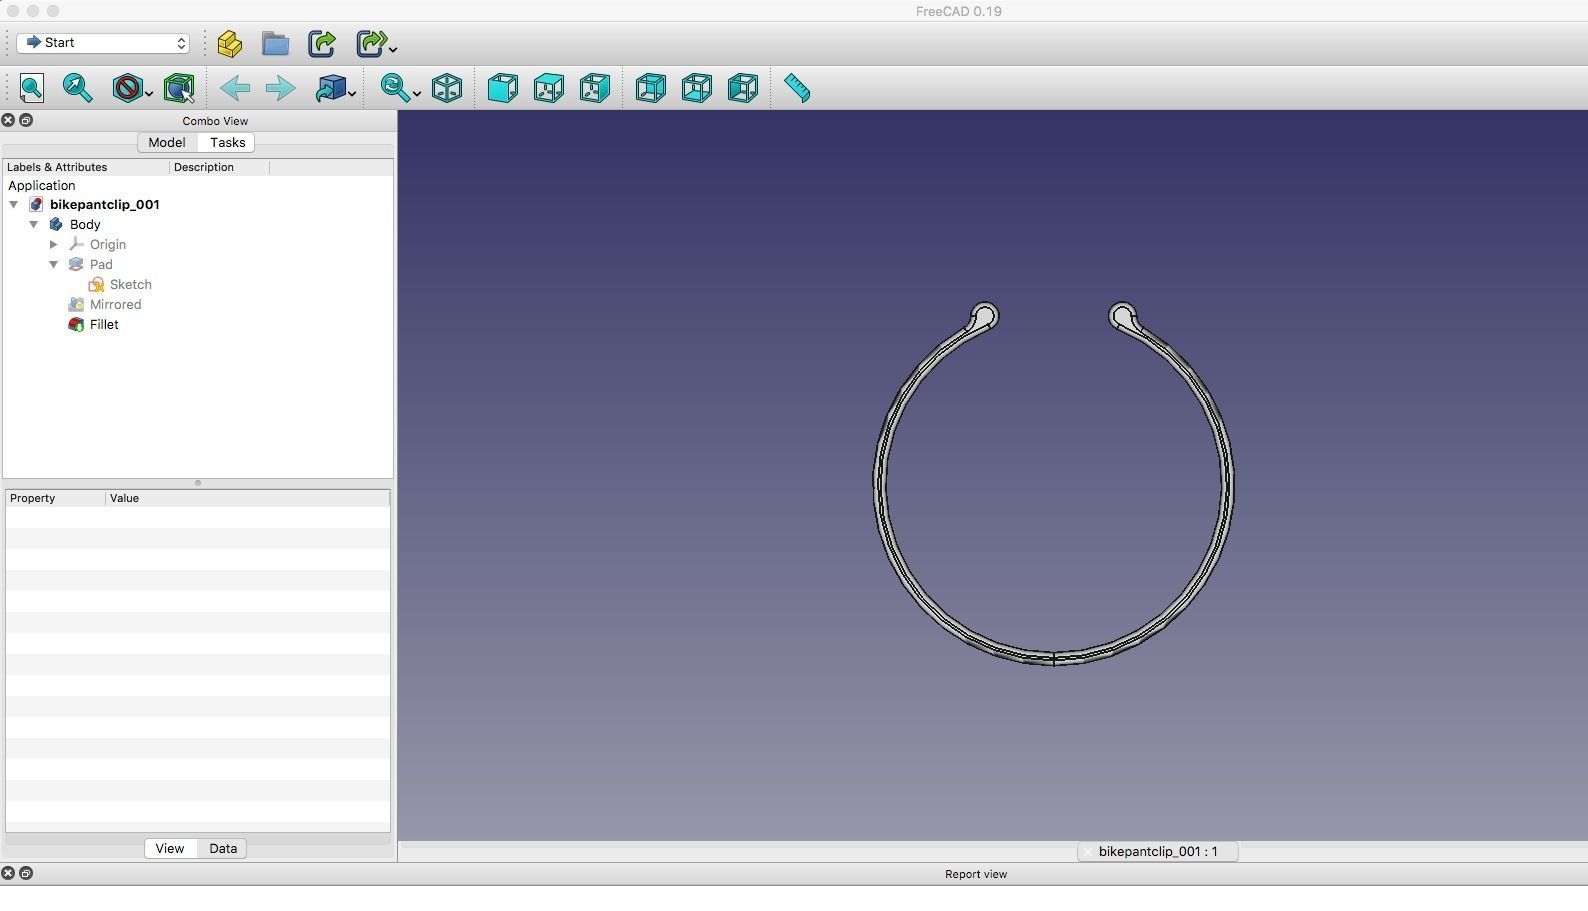Select the Measure distance ruler tool
The height and width of the screenshot is (911, 1588).
pyautogui.click(x=797, y=88)
